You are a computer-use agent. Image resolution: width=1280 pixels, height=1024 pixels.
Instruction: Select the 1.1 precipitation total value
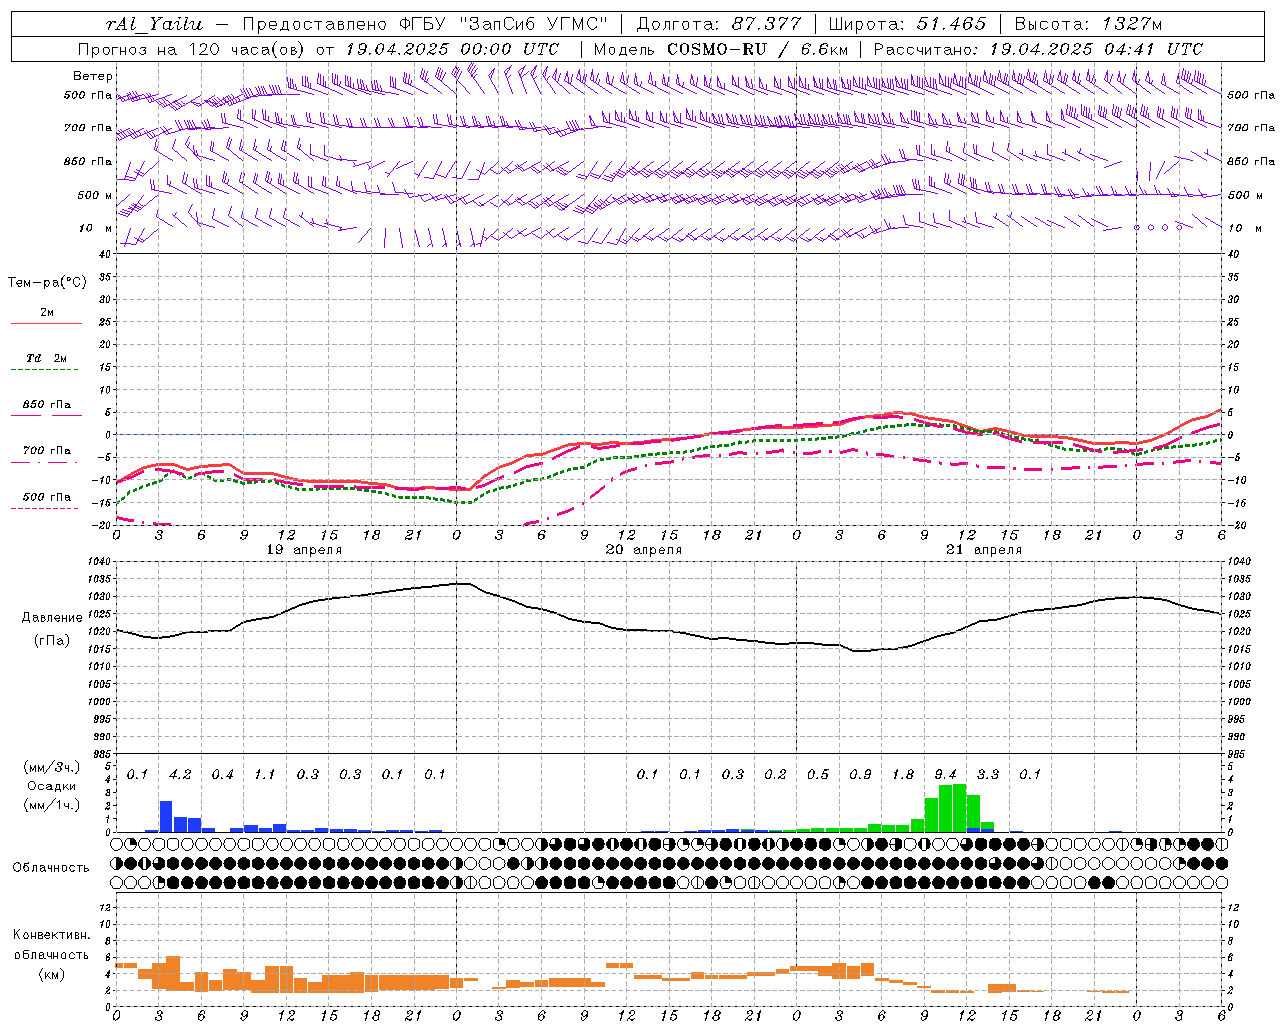(x=265, y=775)
